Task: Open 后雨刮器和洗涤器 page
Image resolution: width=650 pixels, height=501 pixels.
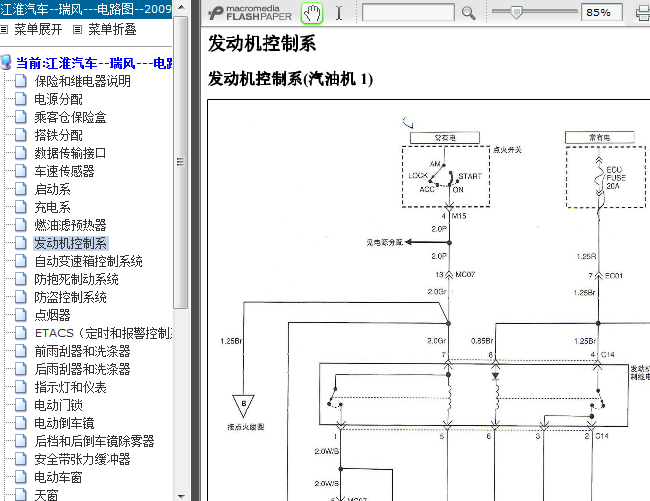Action: tap(82, 369)
